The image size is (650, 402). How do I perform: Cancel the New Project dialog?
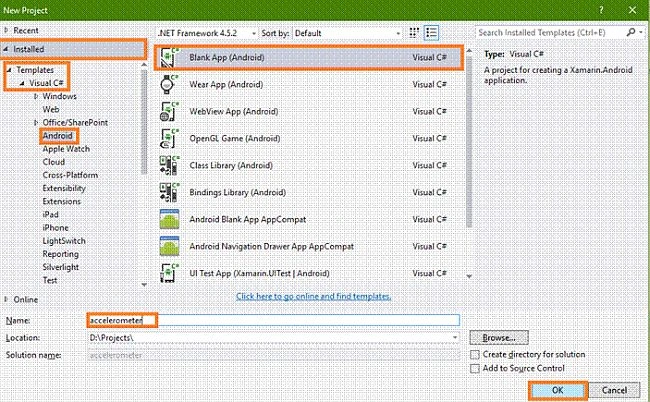614,390
